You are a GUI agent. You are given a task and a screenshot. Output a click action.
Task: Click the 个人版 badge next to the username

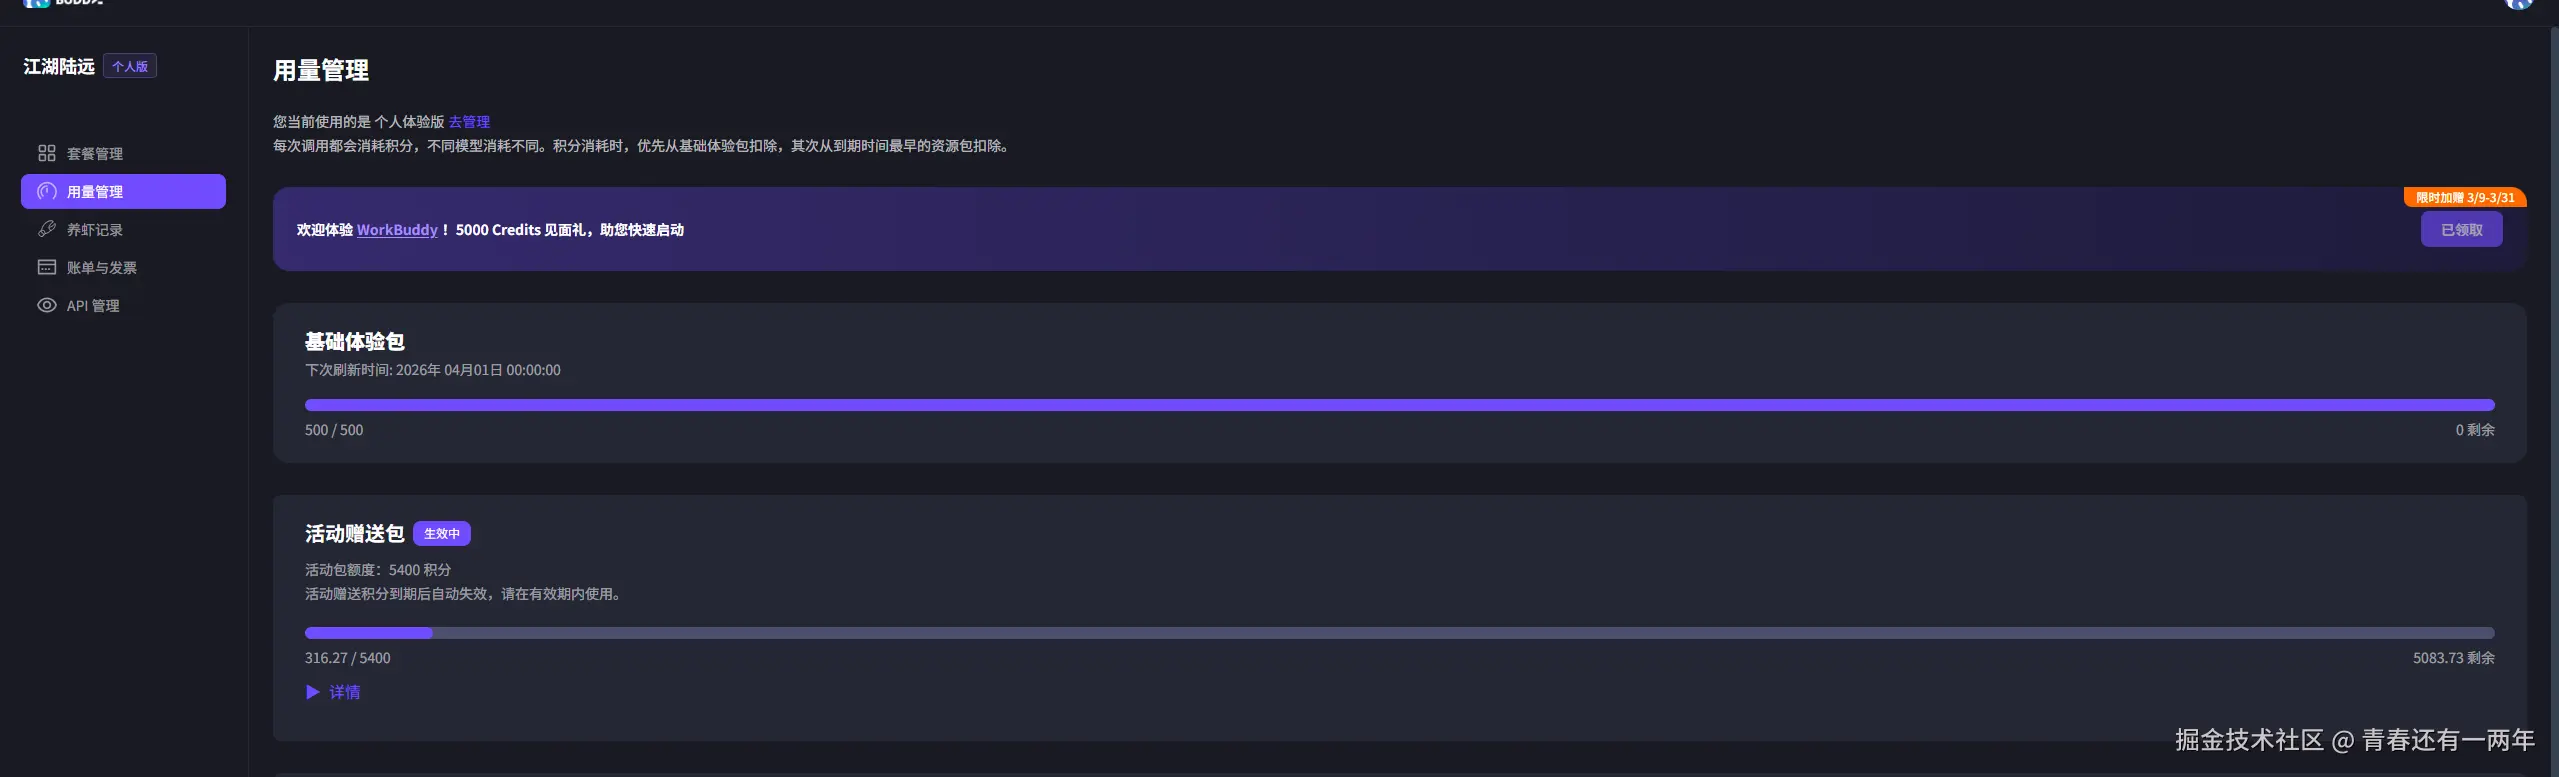click(130, 66)
